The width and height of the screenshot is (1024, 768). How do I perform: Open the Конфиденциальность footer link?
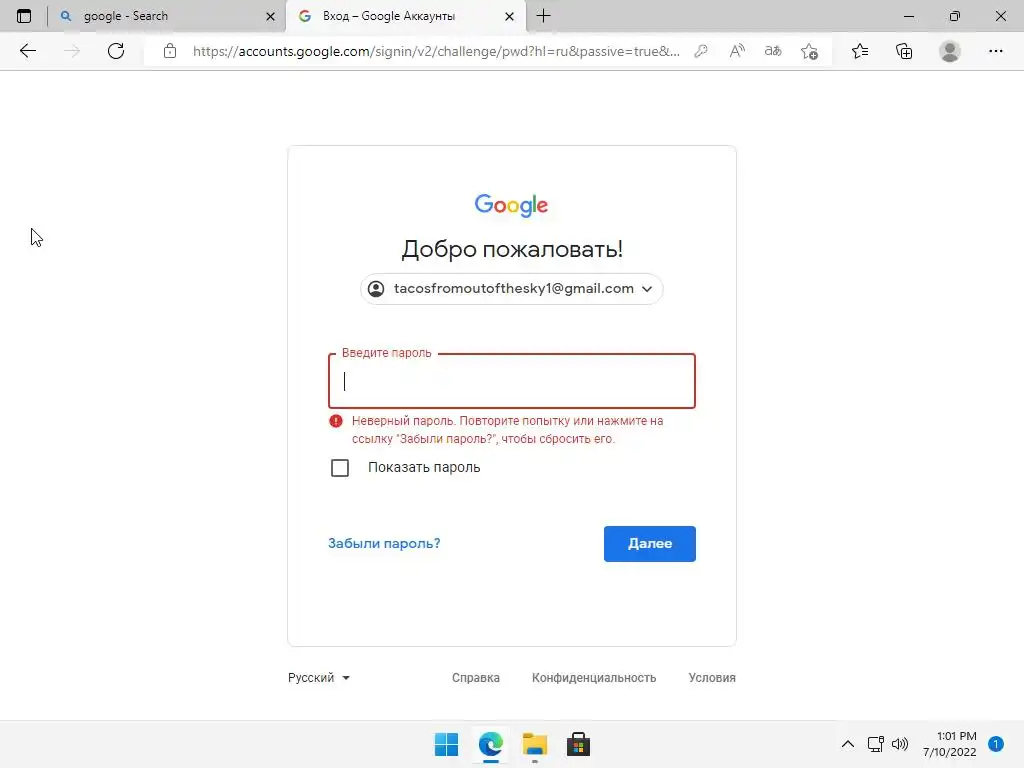click(x=594, y=678)
